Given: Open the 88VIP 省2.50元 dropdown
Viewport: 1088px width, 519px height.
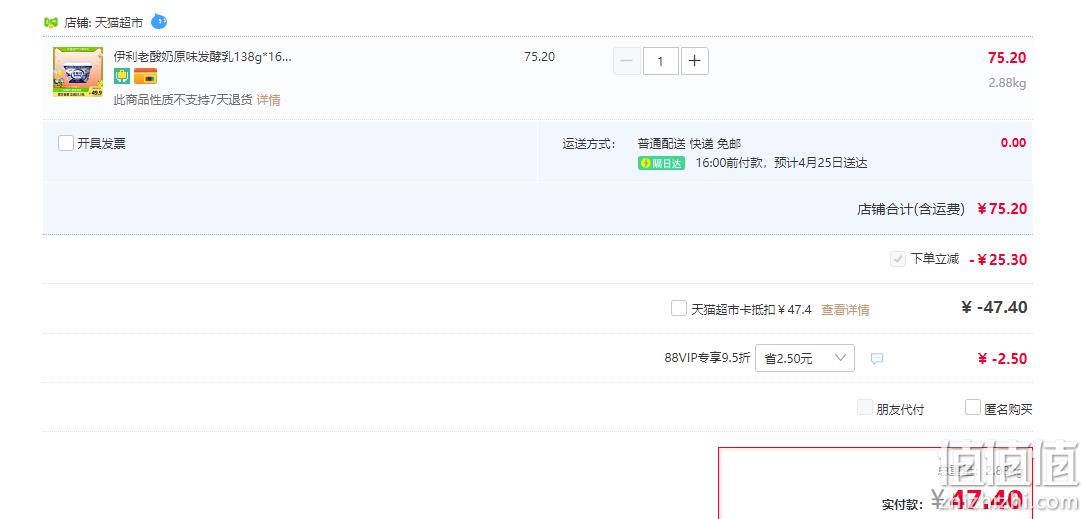Looking at the screenshot, I should pyautogui.click(x=805, y=358).
